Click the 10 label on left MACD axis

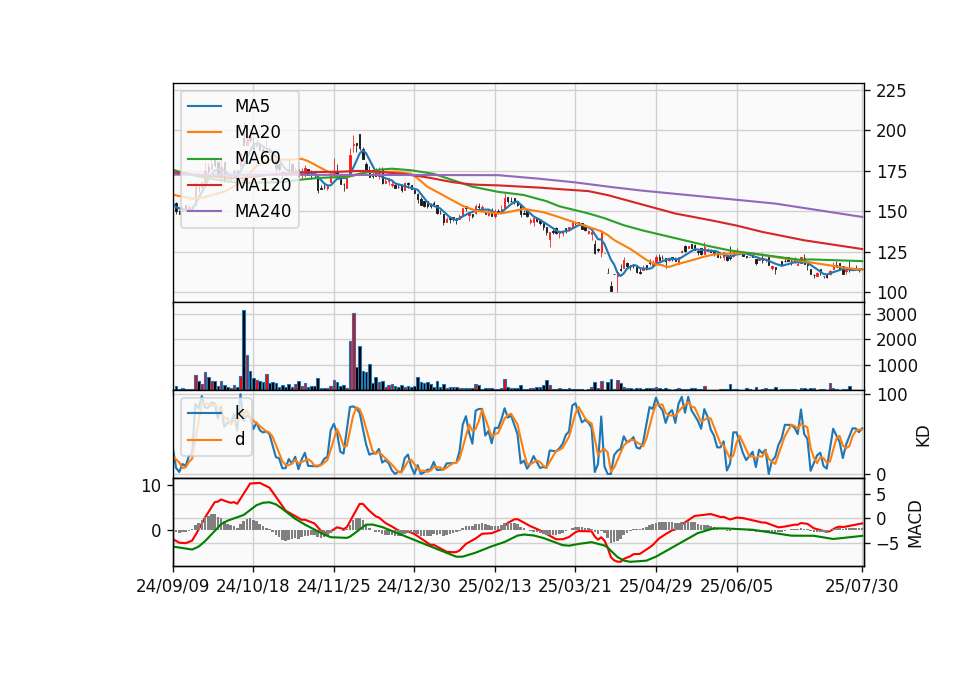[x=151, y=486]
